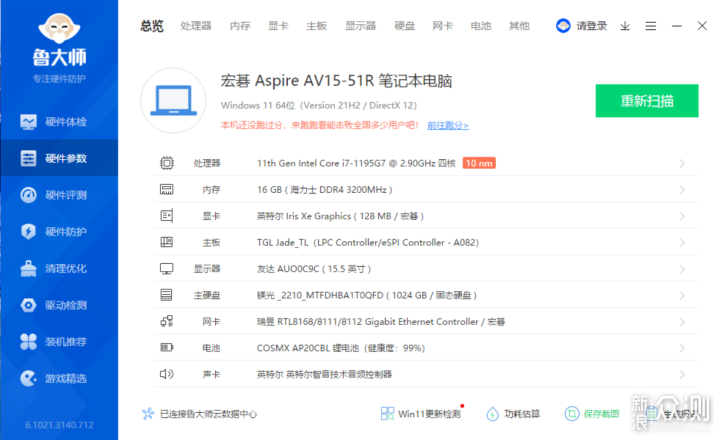Select 硬件参数 sidebar item
Viewport: 720px width, 440px height.
pos(59,158)
